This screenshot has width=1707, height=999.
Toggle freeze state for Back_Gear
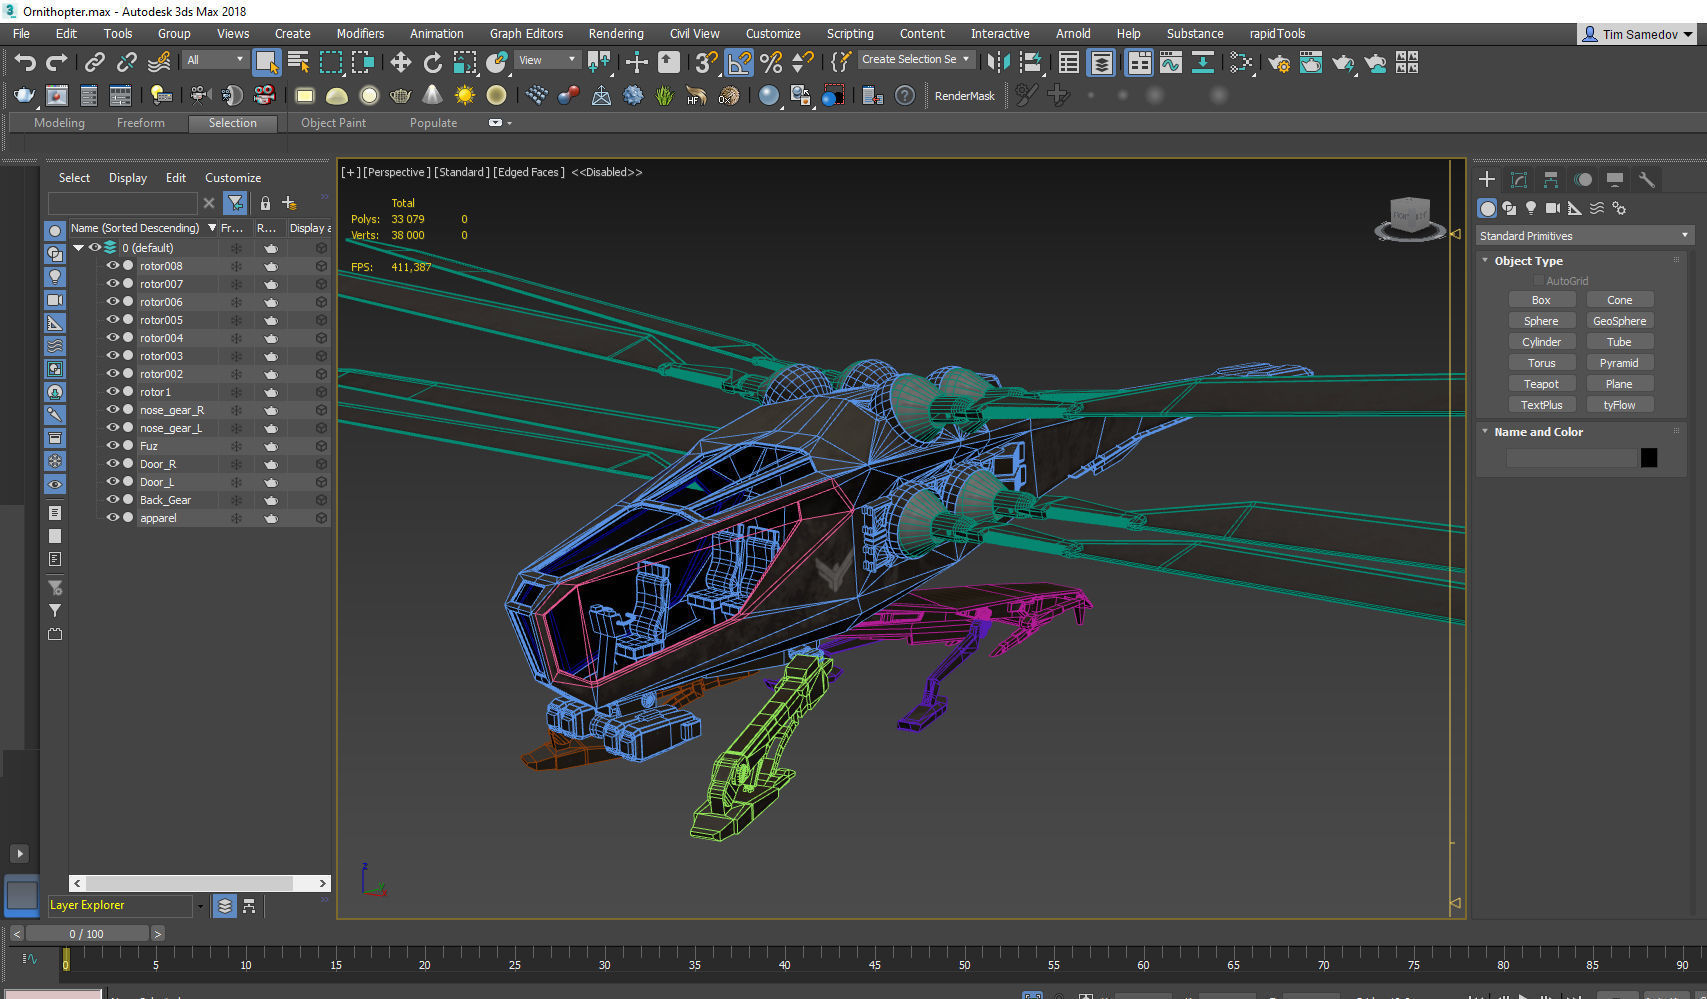[237, 500]
